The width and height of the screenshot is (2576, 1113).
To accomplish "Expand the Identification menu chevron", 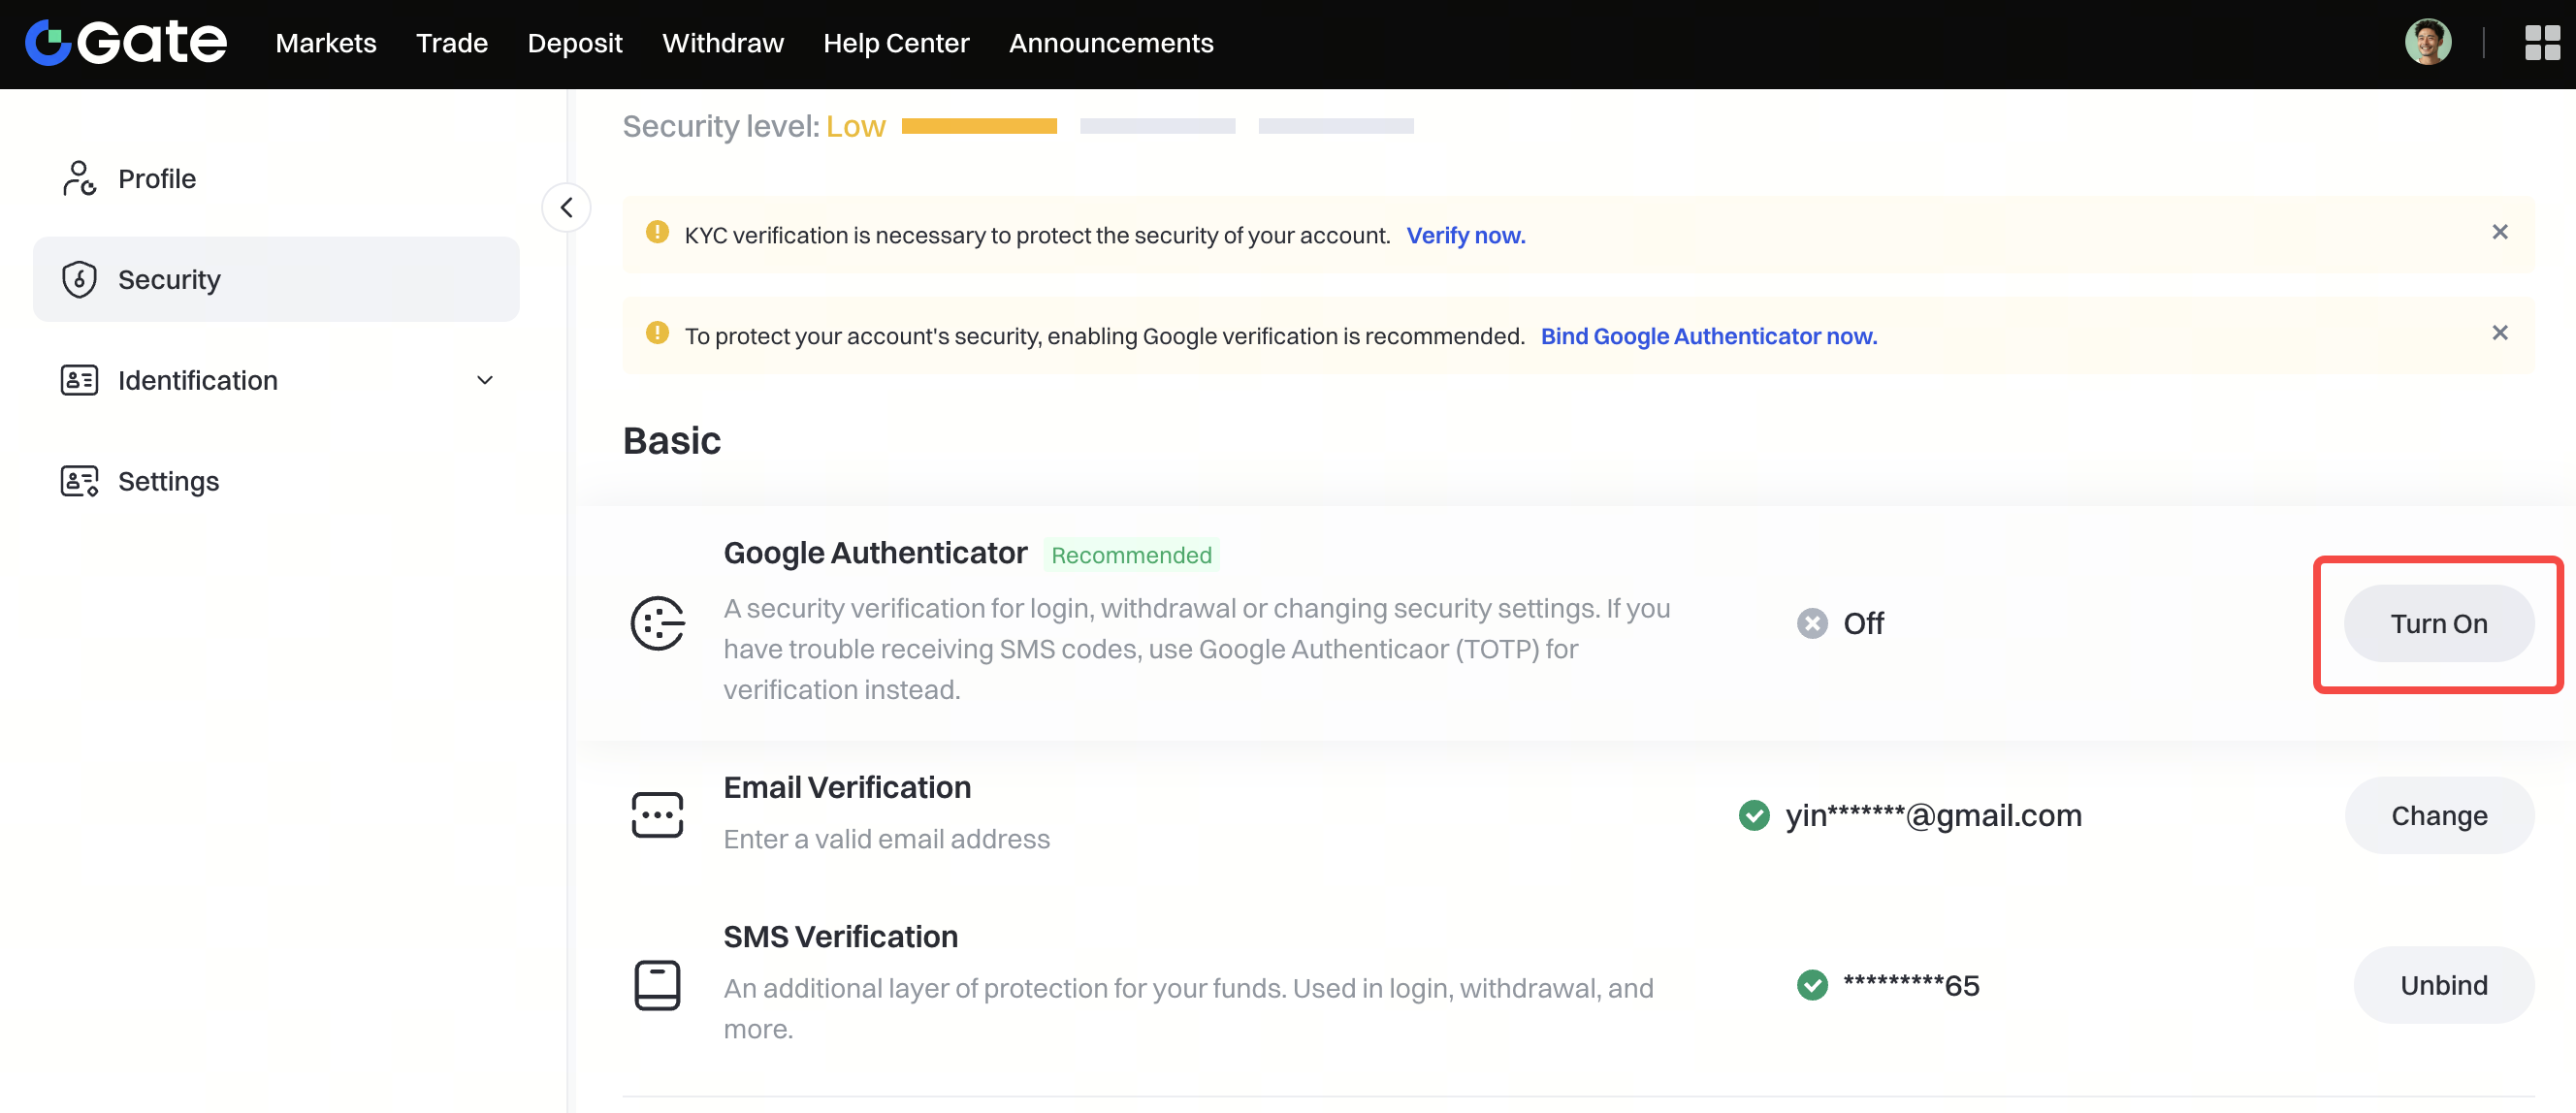I will pyautogui.click(x=485, y=381).
